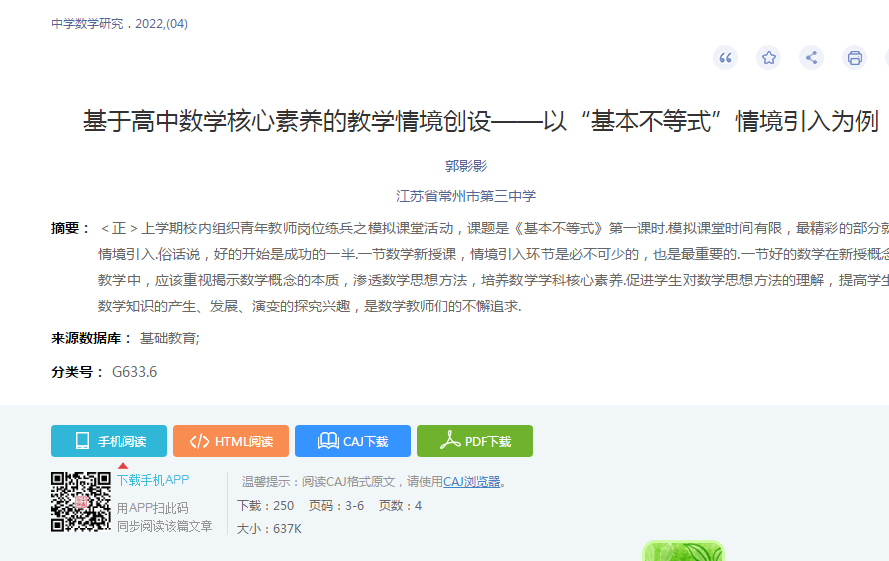Open 手机阅读 mobile reading button
The image size is (889, 561).
pos(109,441)
